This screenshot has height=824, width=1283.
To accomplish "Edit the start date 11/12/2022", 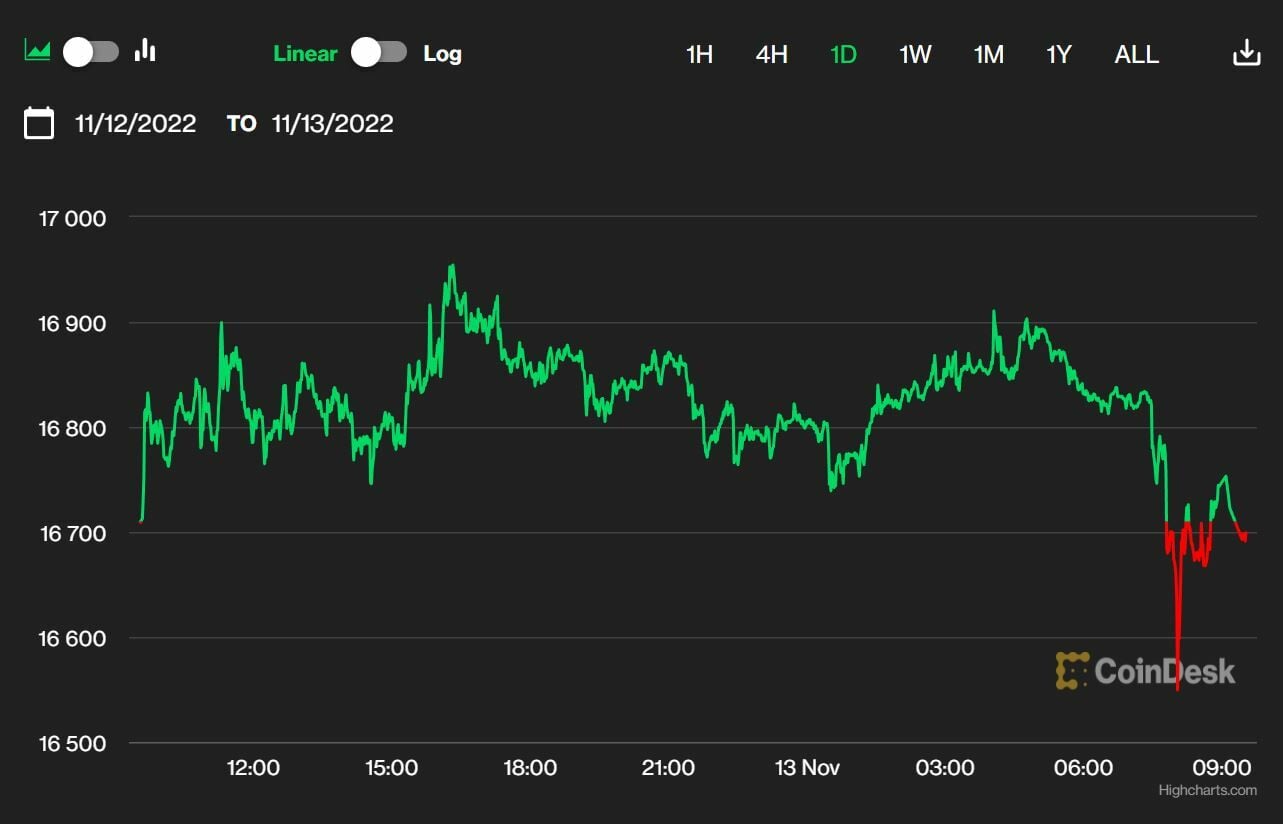I will click(x=136, y=124).
